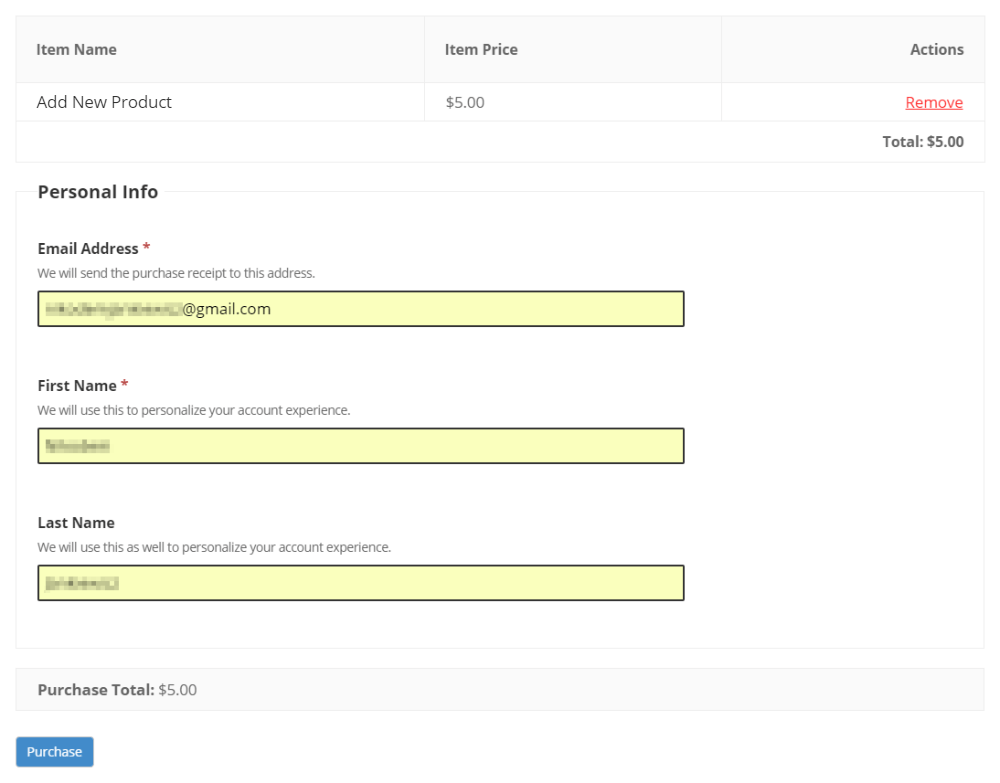Click the red asterisk beside Email Address
Screen dimensions: 1000x783
pos(147,247)
